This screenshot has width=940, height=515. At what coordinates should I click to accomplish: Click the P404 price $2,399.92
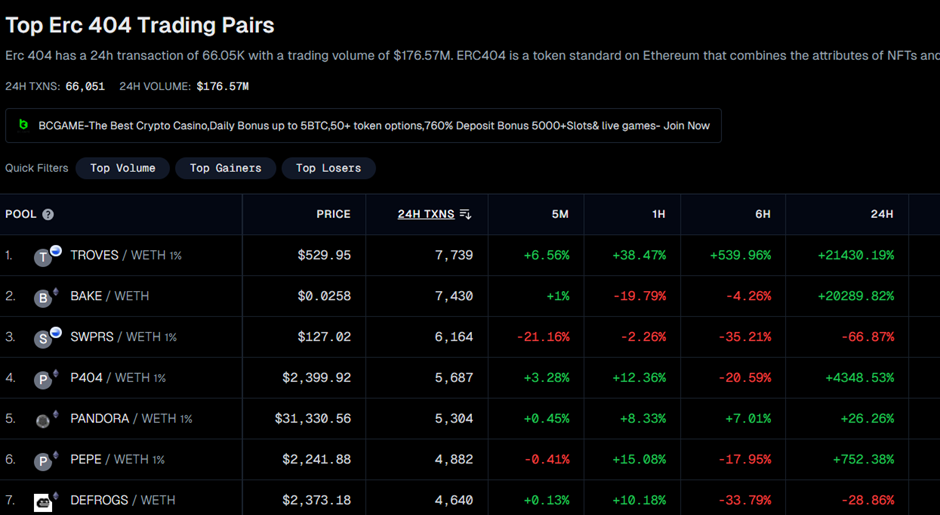(x=317, y=378)
